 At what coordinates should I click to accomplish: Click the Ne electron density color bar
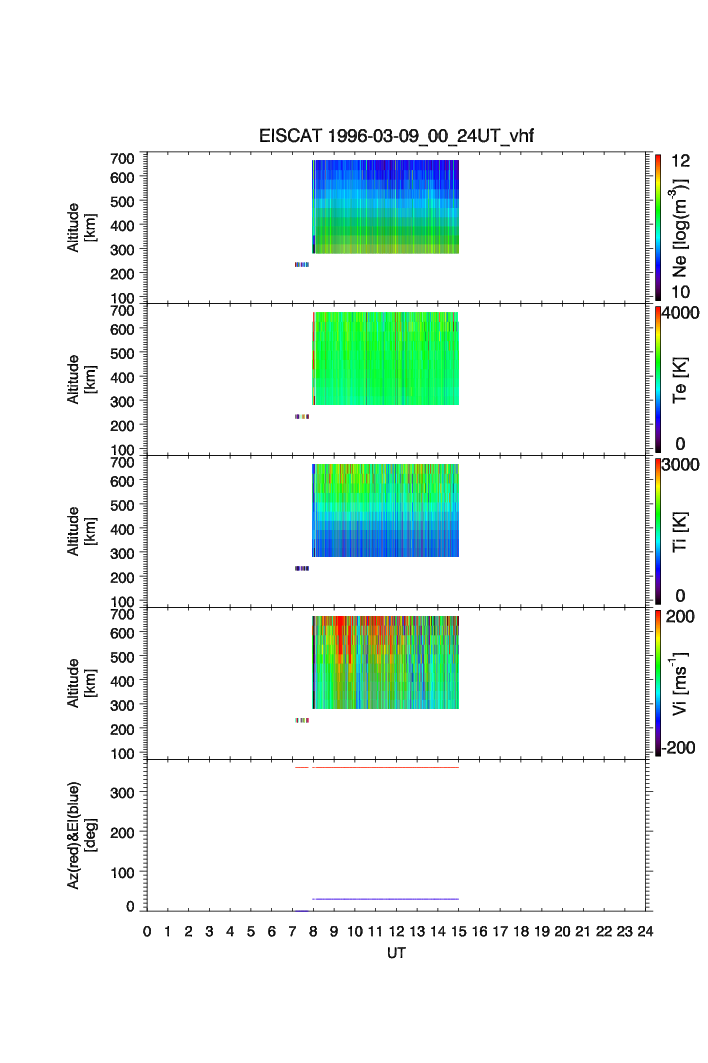[657, 227]
